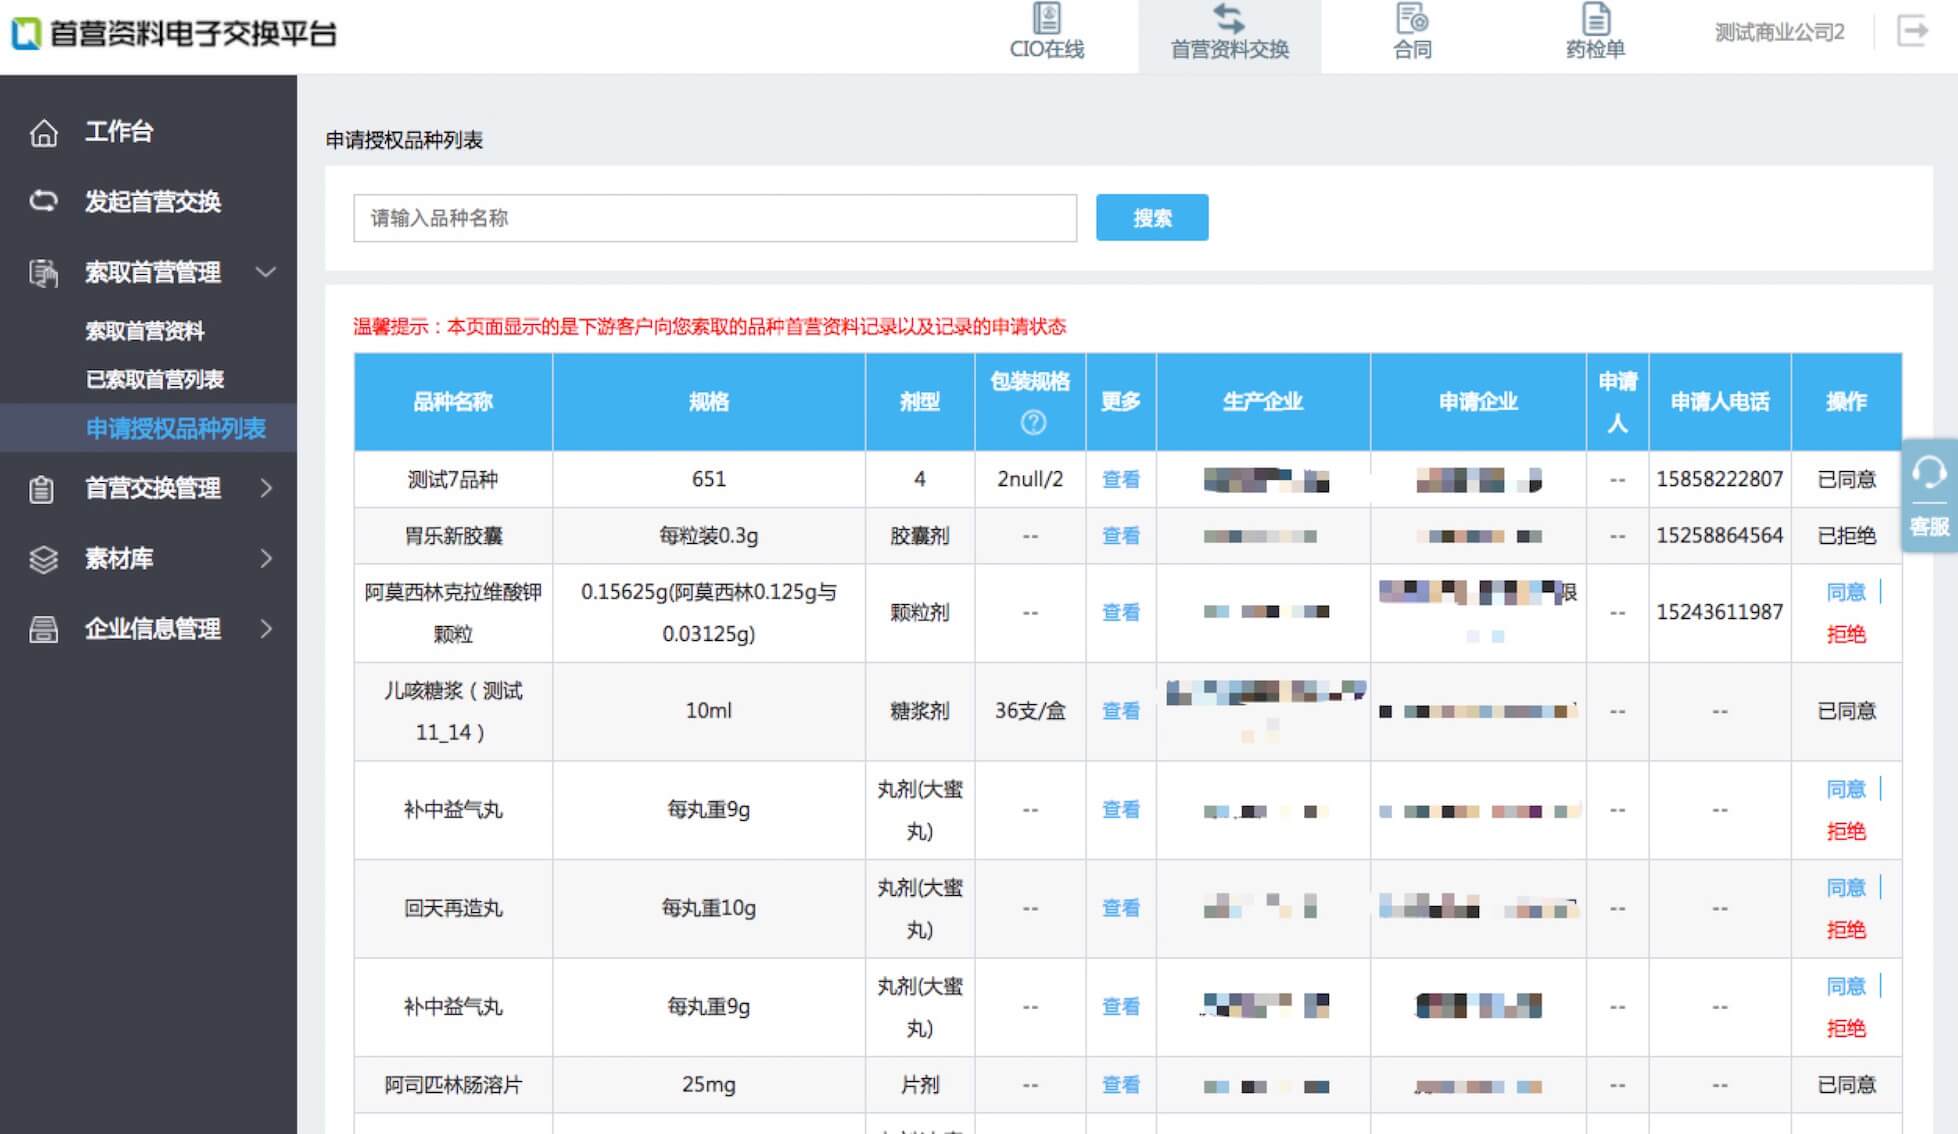Click the 发起首营交换 loop icon
Image resolution: width=1958 pixels, height=1134 pixels.
(43, 201)
